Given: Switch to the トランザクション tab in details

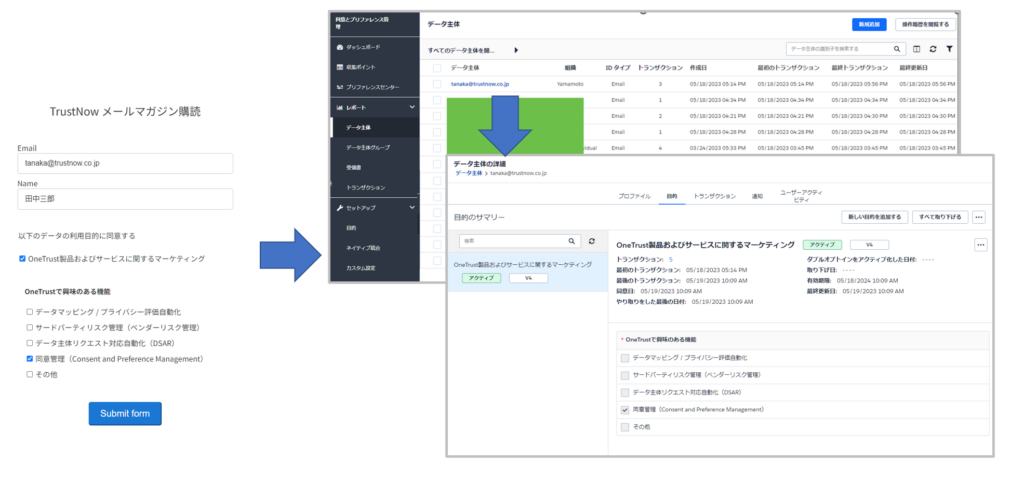Looking at the screenshot, I should 714,196.
